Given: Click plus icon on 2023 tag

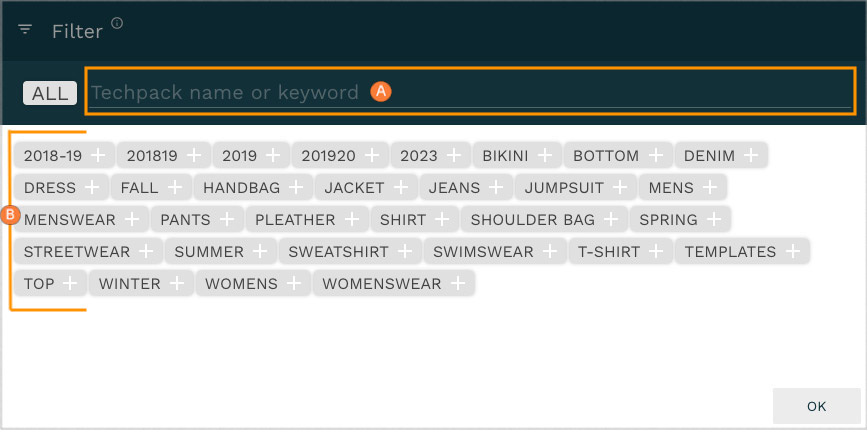Looking at the screenshot, I should tap(455, 156).
